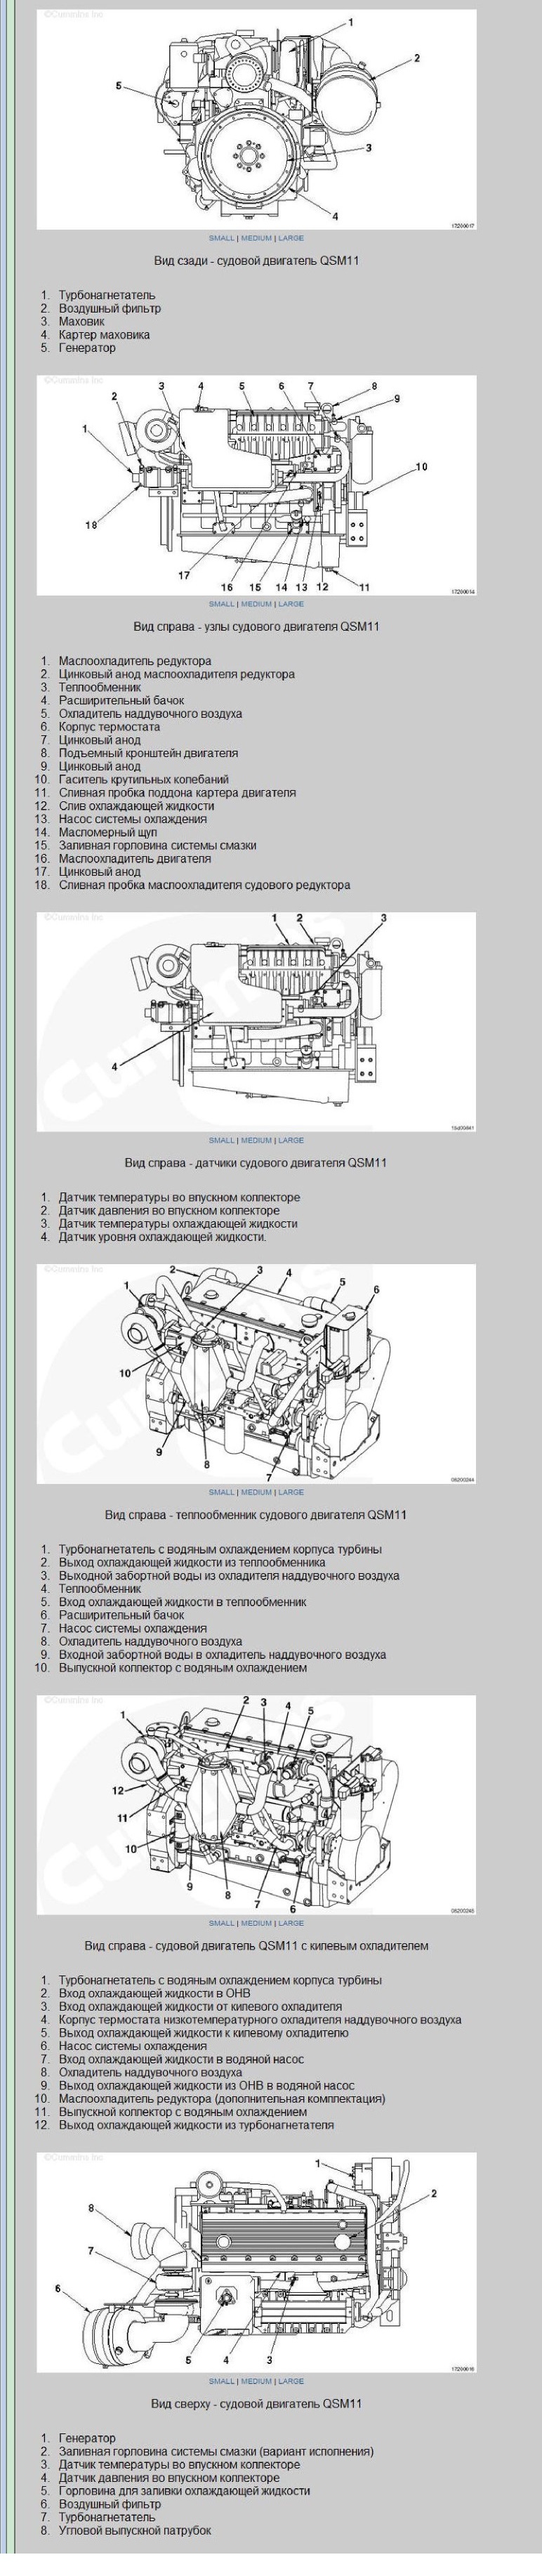Click item 'Выход охлаждающей жидкости к килевому охладителю'
Viewport: 542px width, 2576px height.
[203, 2033]
